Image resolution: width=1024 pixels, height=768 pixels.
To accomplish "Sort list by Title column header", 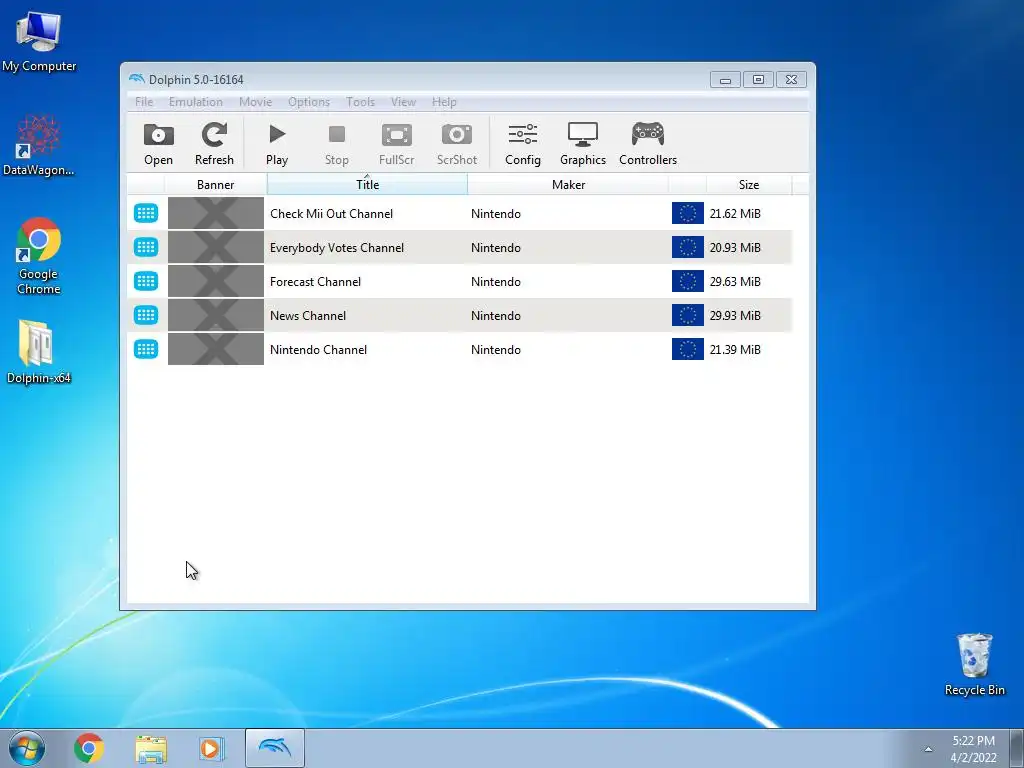I will tap(367, 185).
